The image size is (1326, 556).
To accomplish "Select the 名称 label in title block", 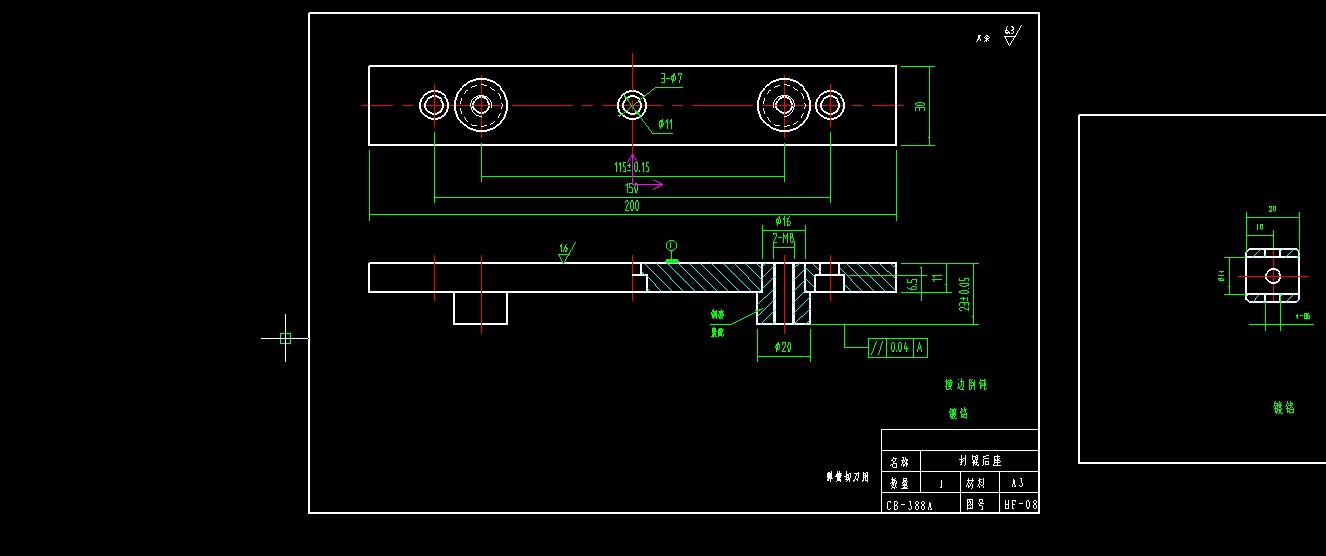I will pyautogui.click(x=899, y=462).
